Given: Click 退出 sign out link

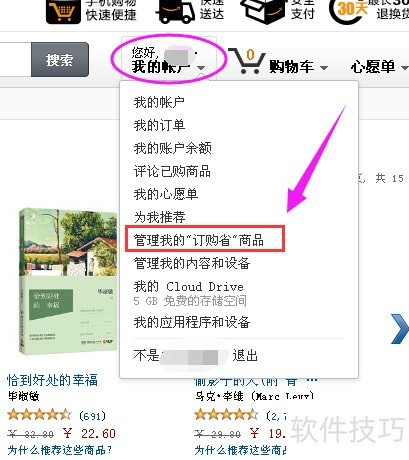Looking at the screenshot, I should click(245, 355).
